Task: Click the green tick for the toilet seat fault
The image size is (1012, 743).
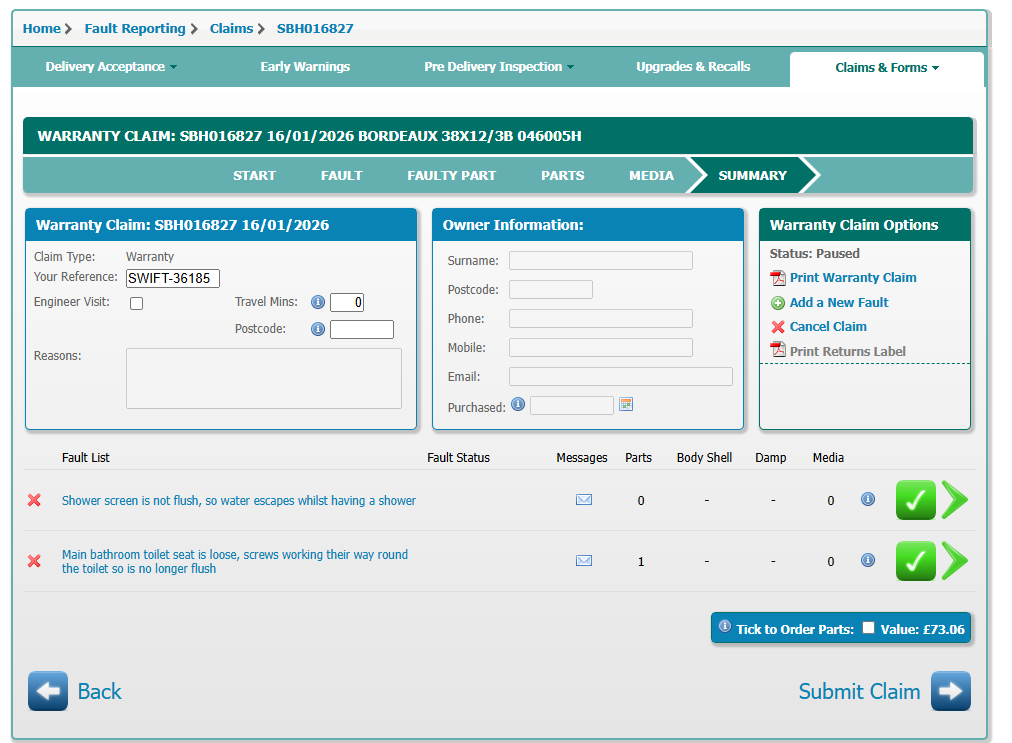Action: point(916,560)
